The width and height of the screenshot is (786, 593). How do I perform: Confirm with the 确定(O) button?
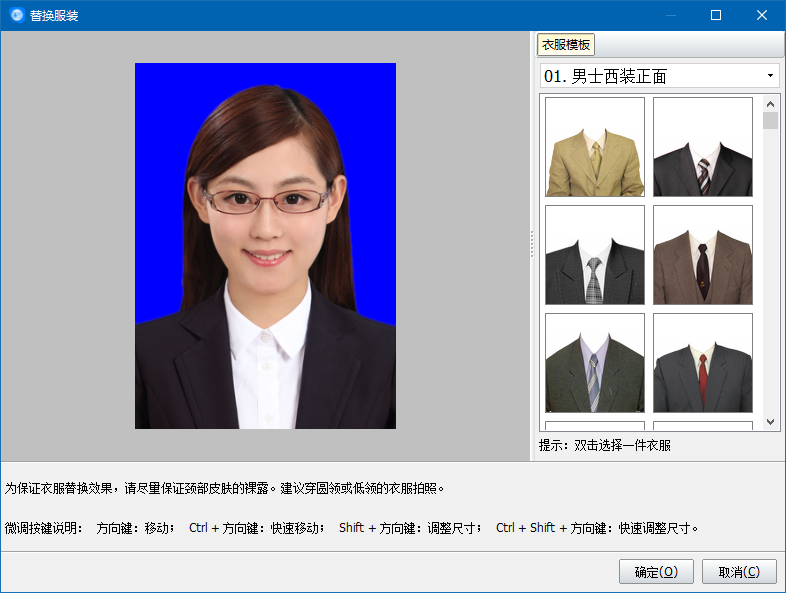(x=656, y=571)
